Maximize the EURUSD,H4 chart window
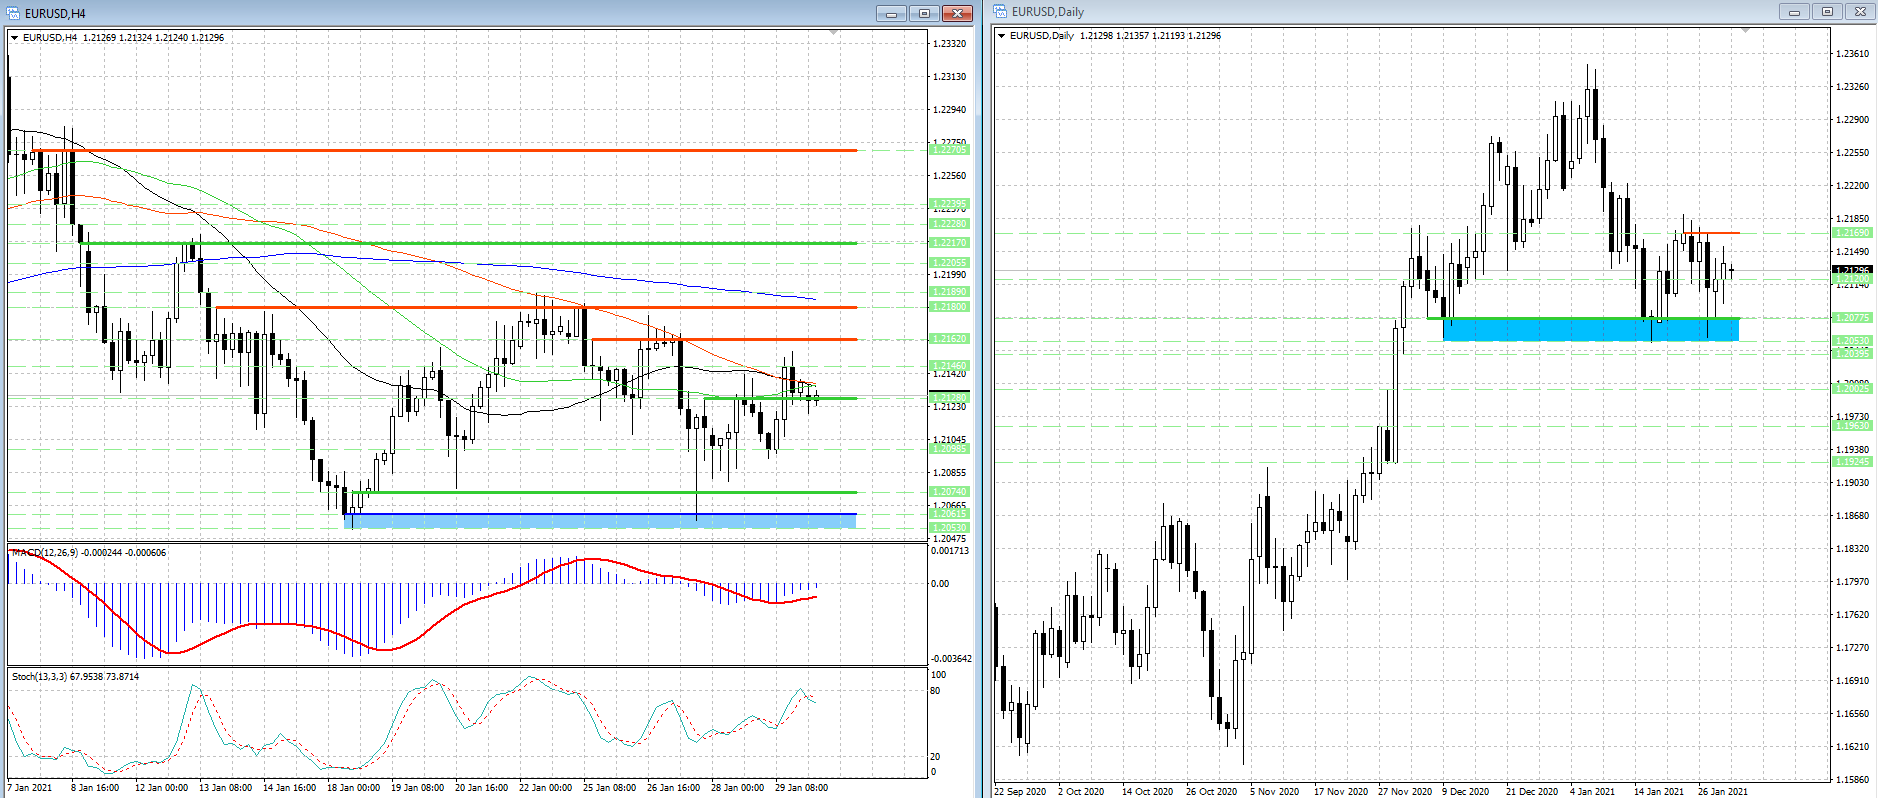Image resolution: width=1878 pixels, height=798 pixels. (924, 13)
